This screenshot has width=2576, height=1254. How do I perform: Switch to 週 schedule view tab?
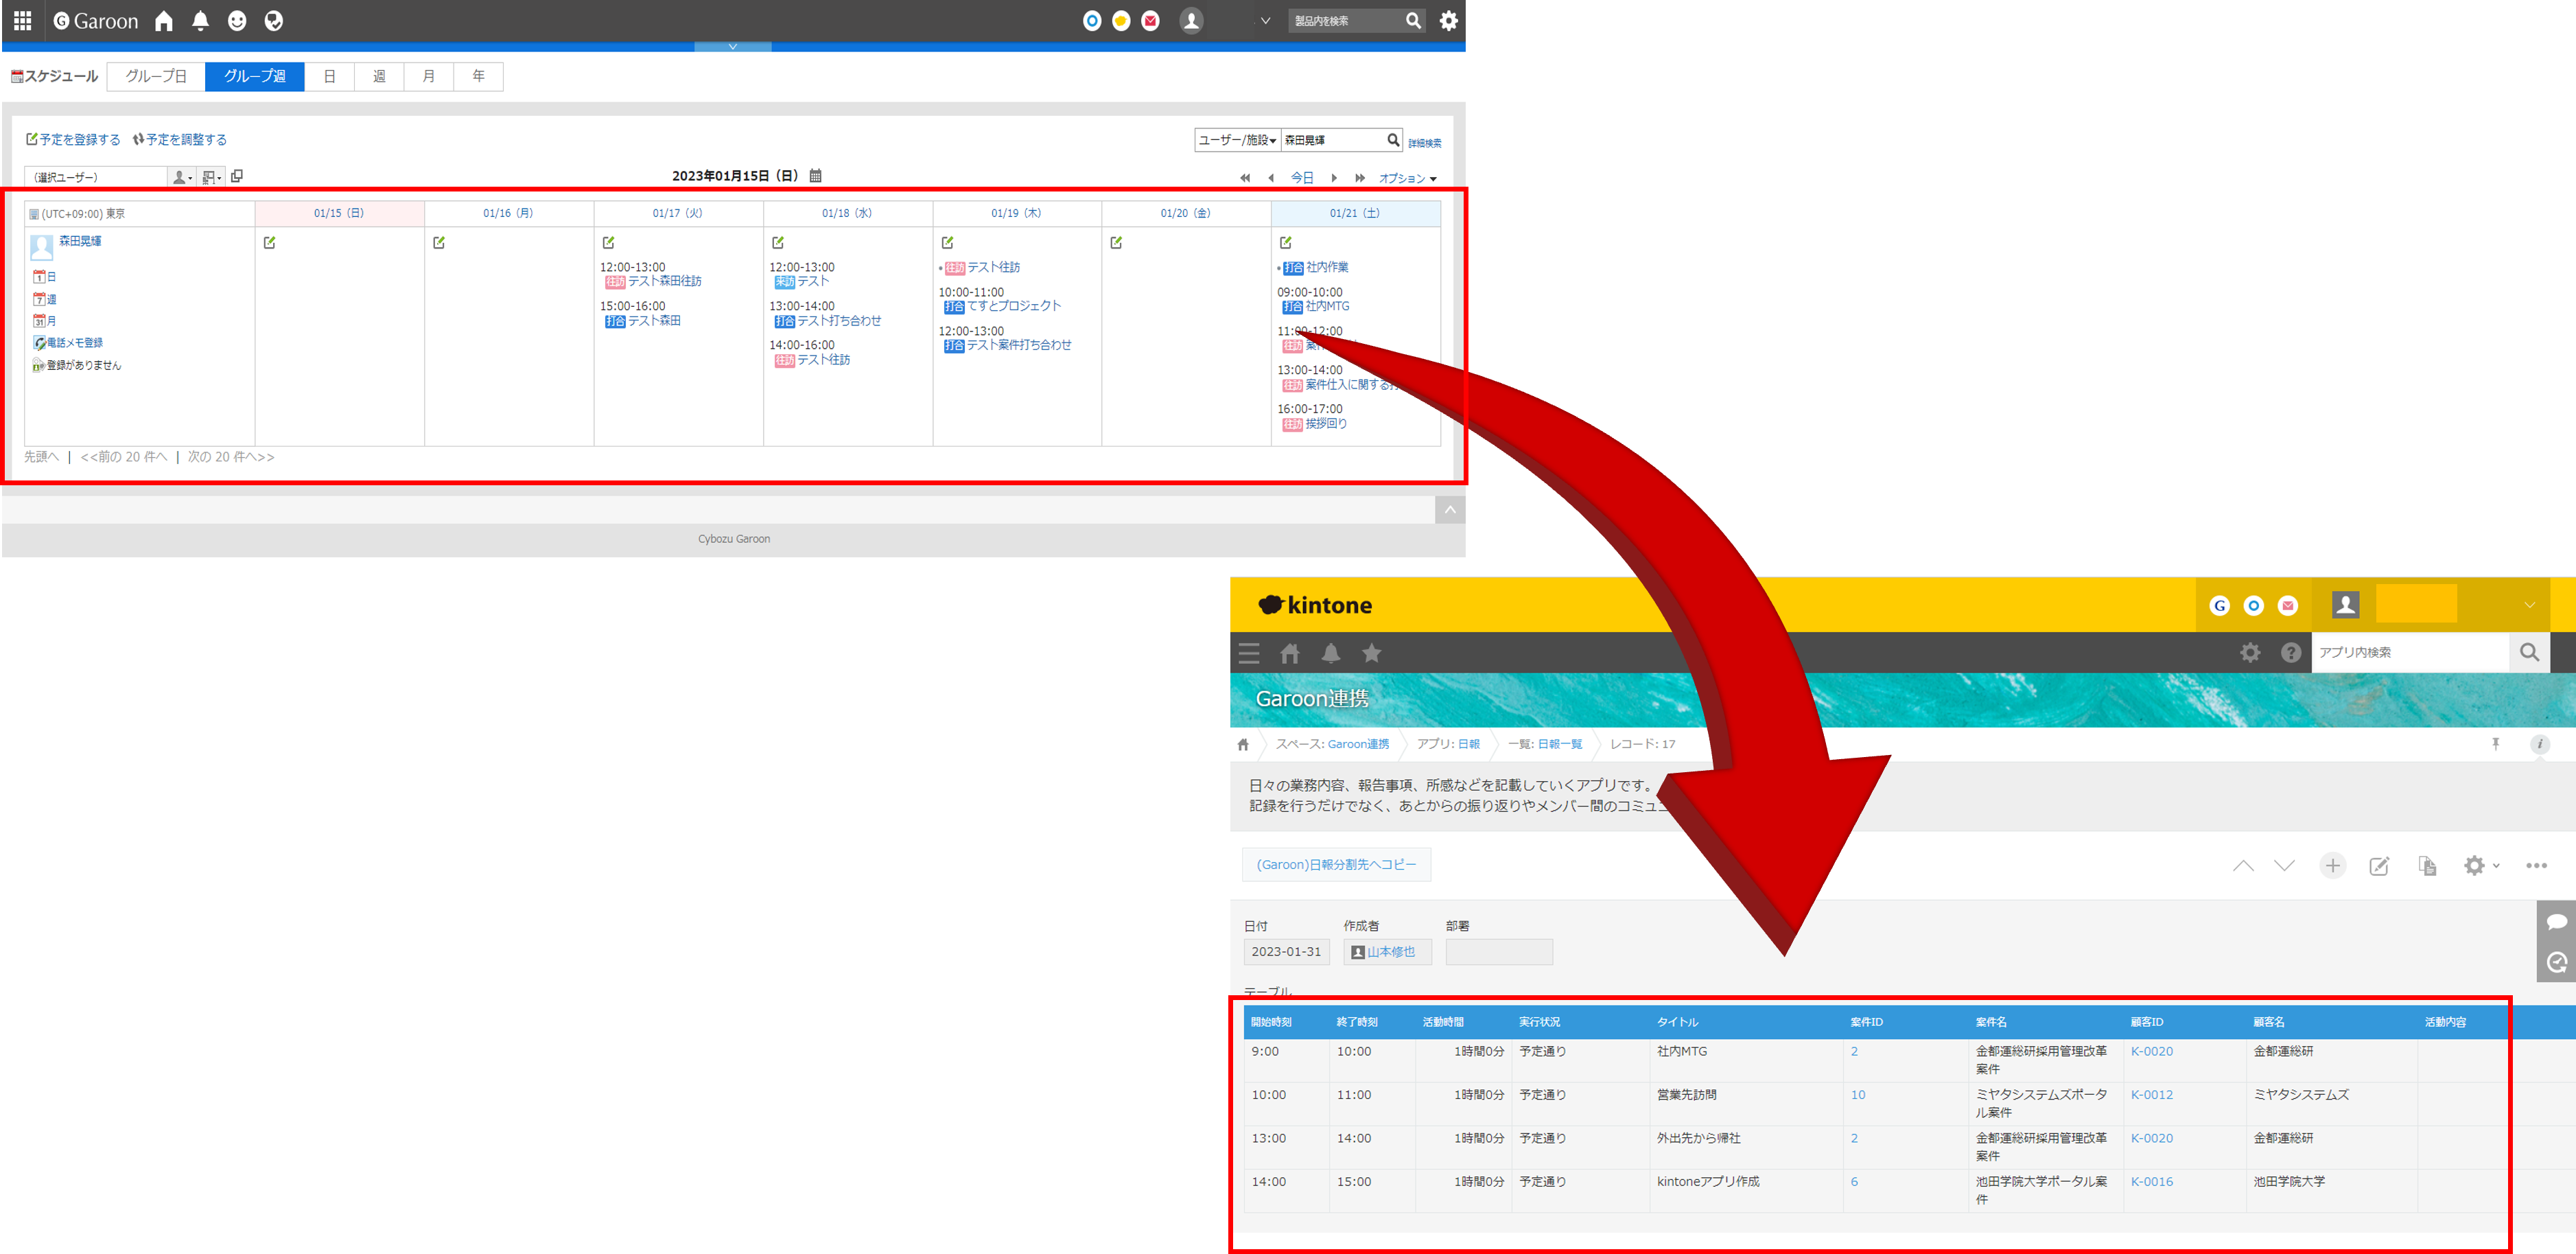pyautogui.click(x=379, y=77)
